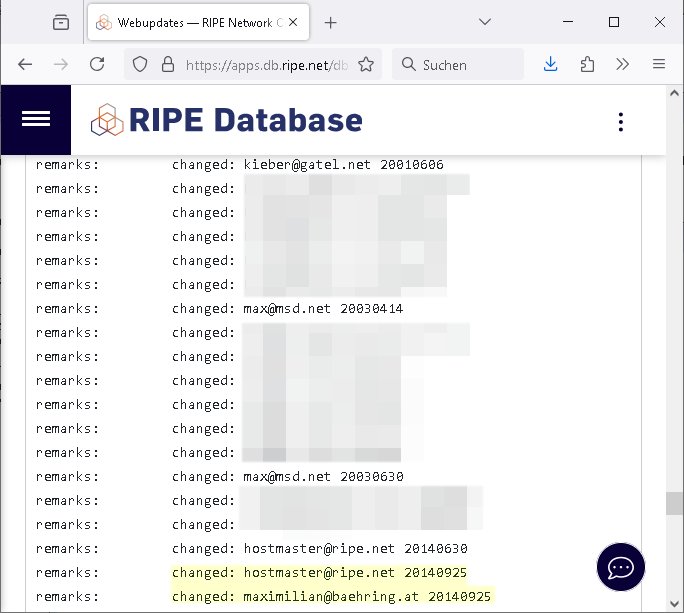The image size is (684, 613).
Task: Reload the current page
Action: [x=97, y=64]
